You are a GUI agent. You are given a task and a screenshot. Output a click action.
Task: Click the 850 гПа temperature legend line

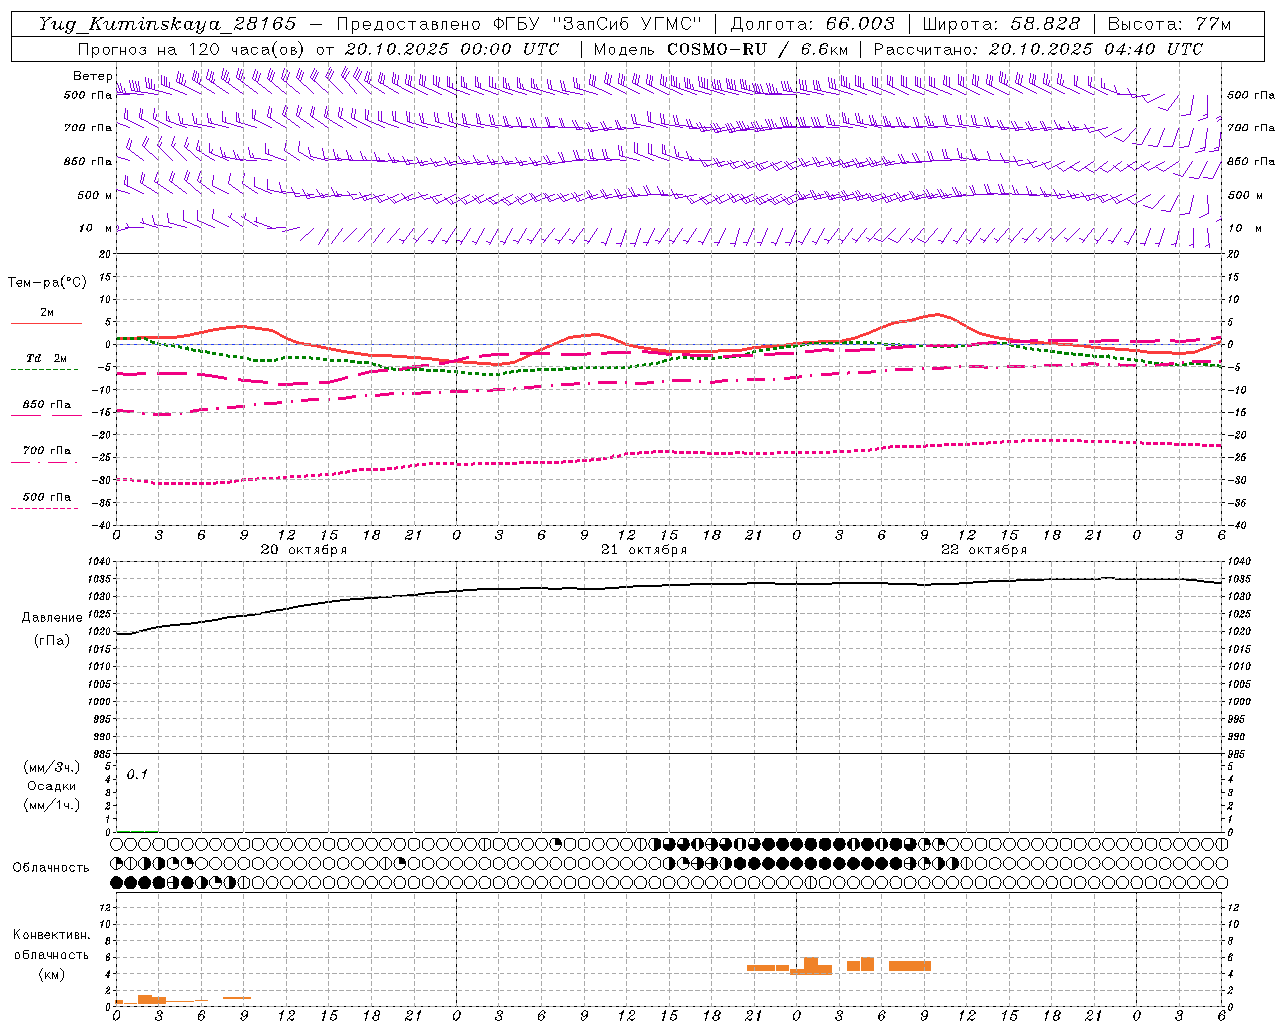(46, 416)
